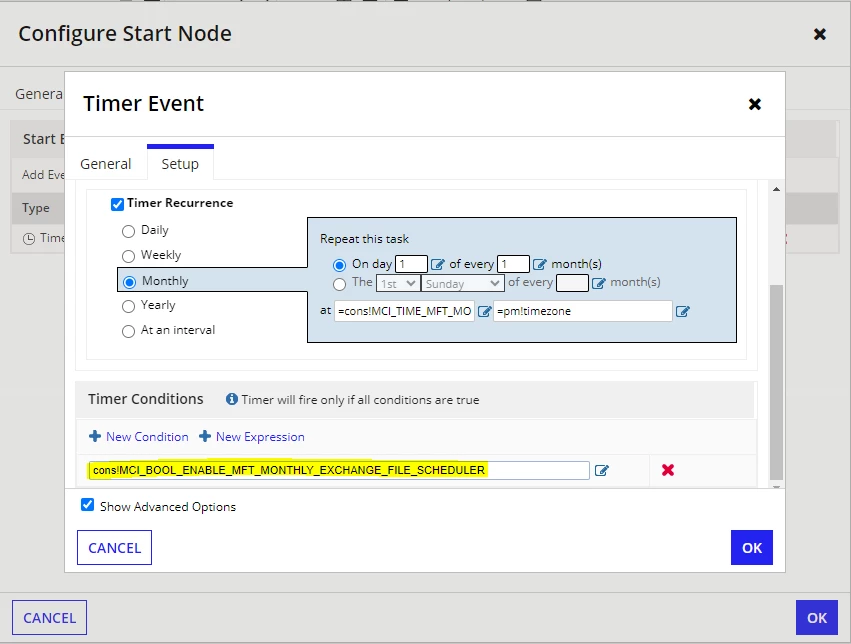Open expression editor beside the disabled month(s) field
The width and height of the screenshot is (851, 644).
598,283
